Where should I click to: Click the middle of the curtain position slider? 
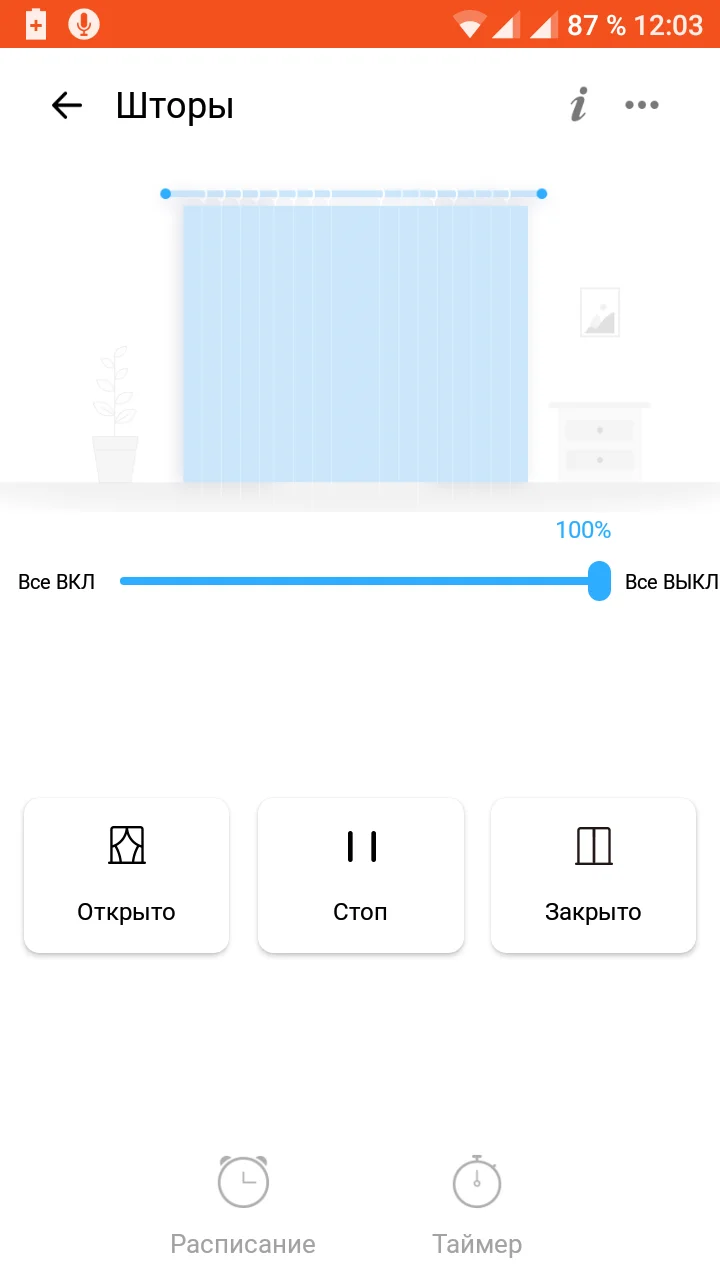pyautogui.click(x=360, y=581)
